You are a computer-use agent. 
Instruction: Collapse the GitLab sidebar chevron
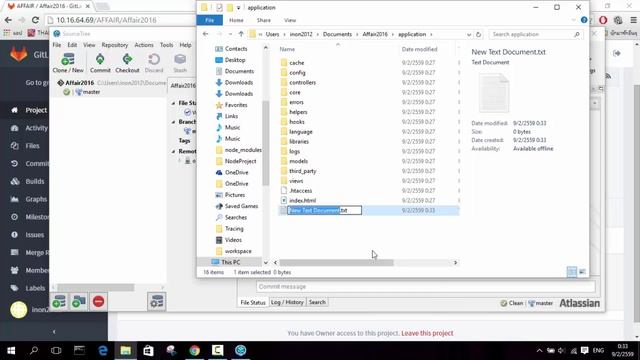[x=54, y=331]
